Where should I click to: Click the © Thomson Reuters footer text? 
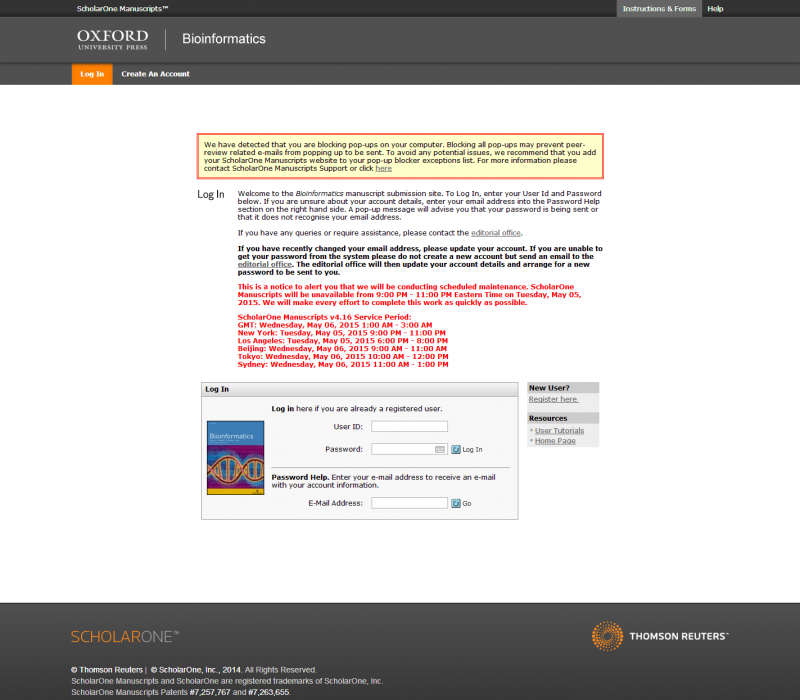click(x=107, y=670)
